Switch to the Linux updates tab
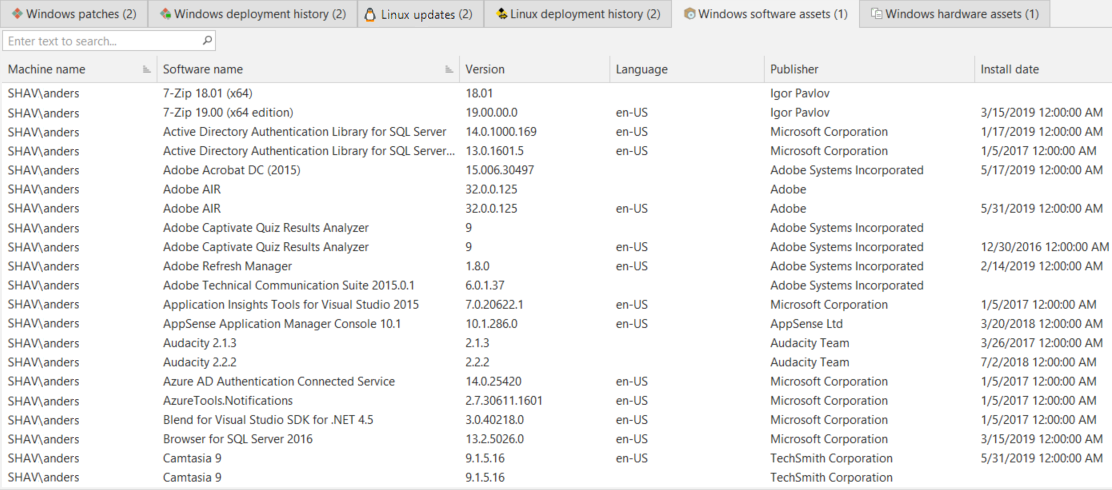The height and width of the screenshot is (490, 1112). click(x=419, y=13)
